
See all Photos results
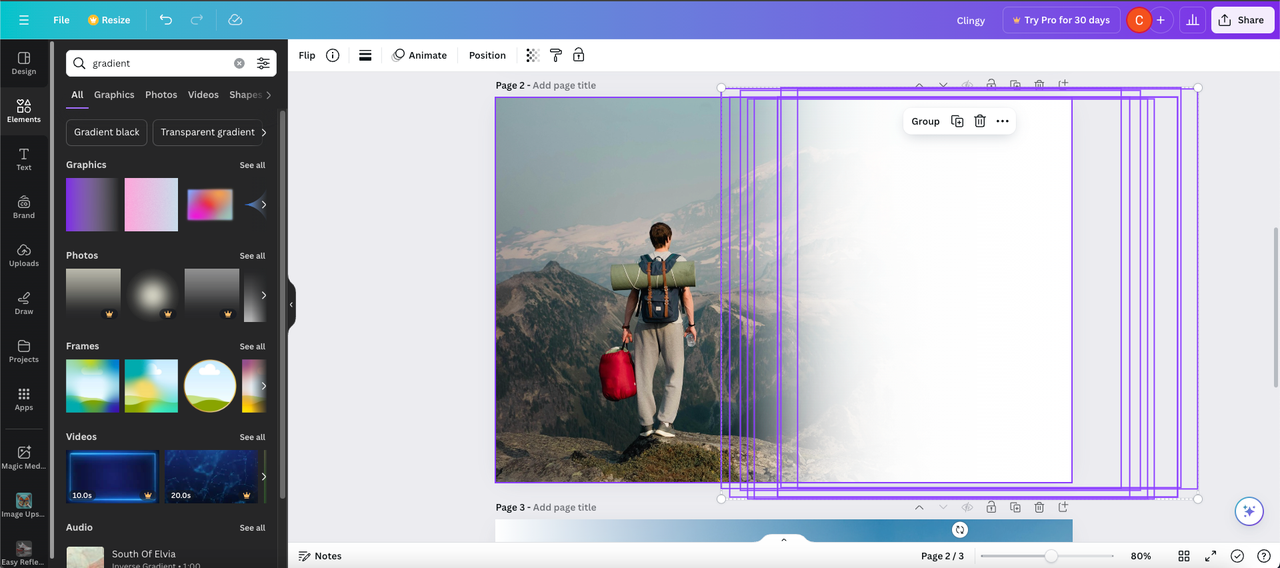point(252,256)
